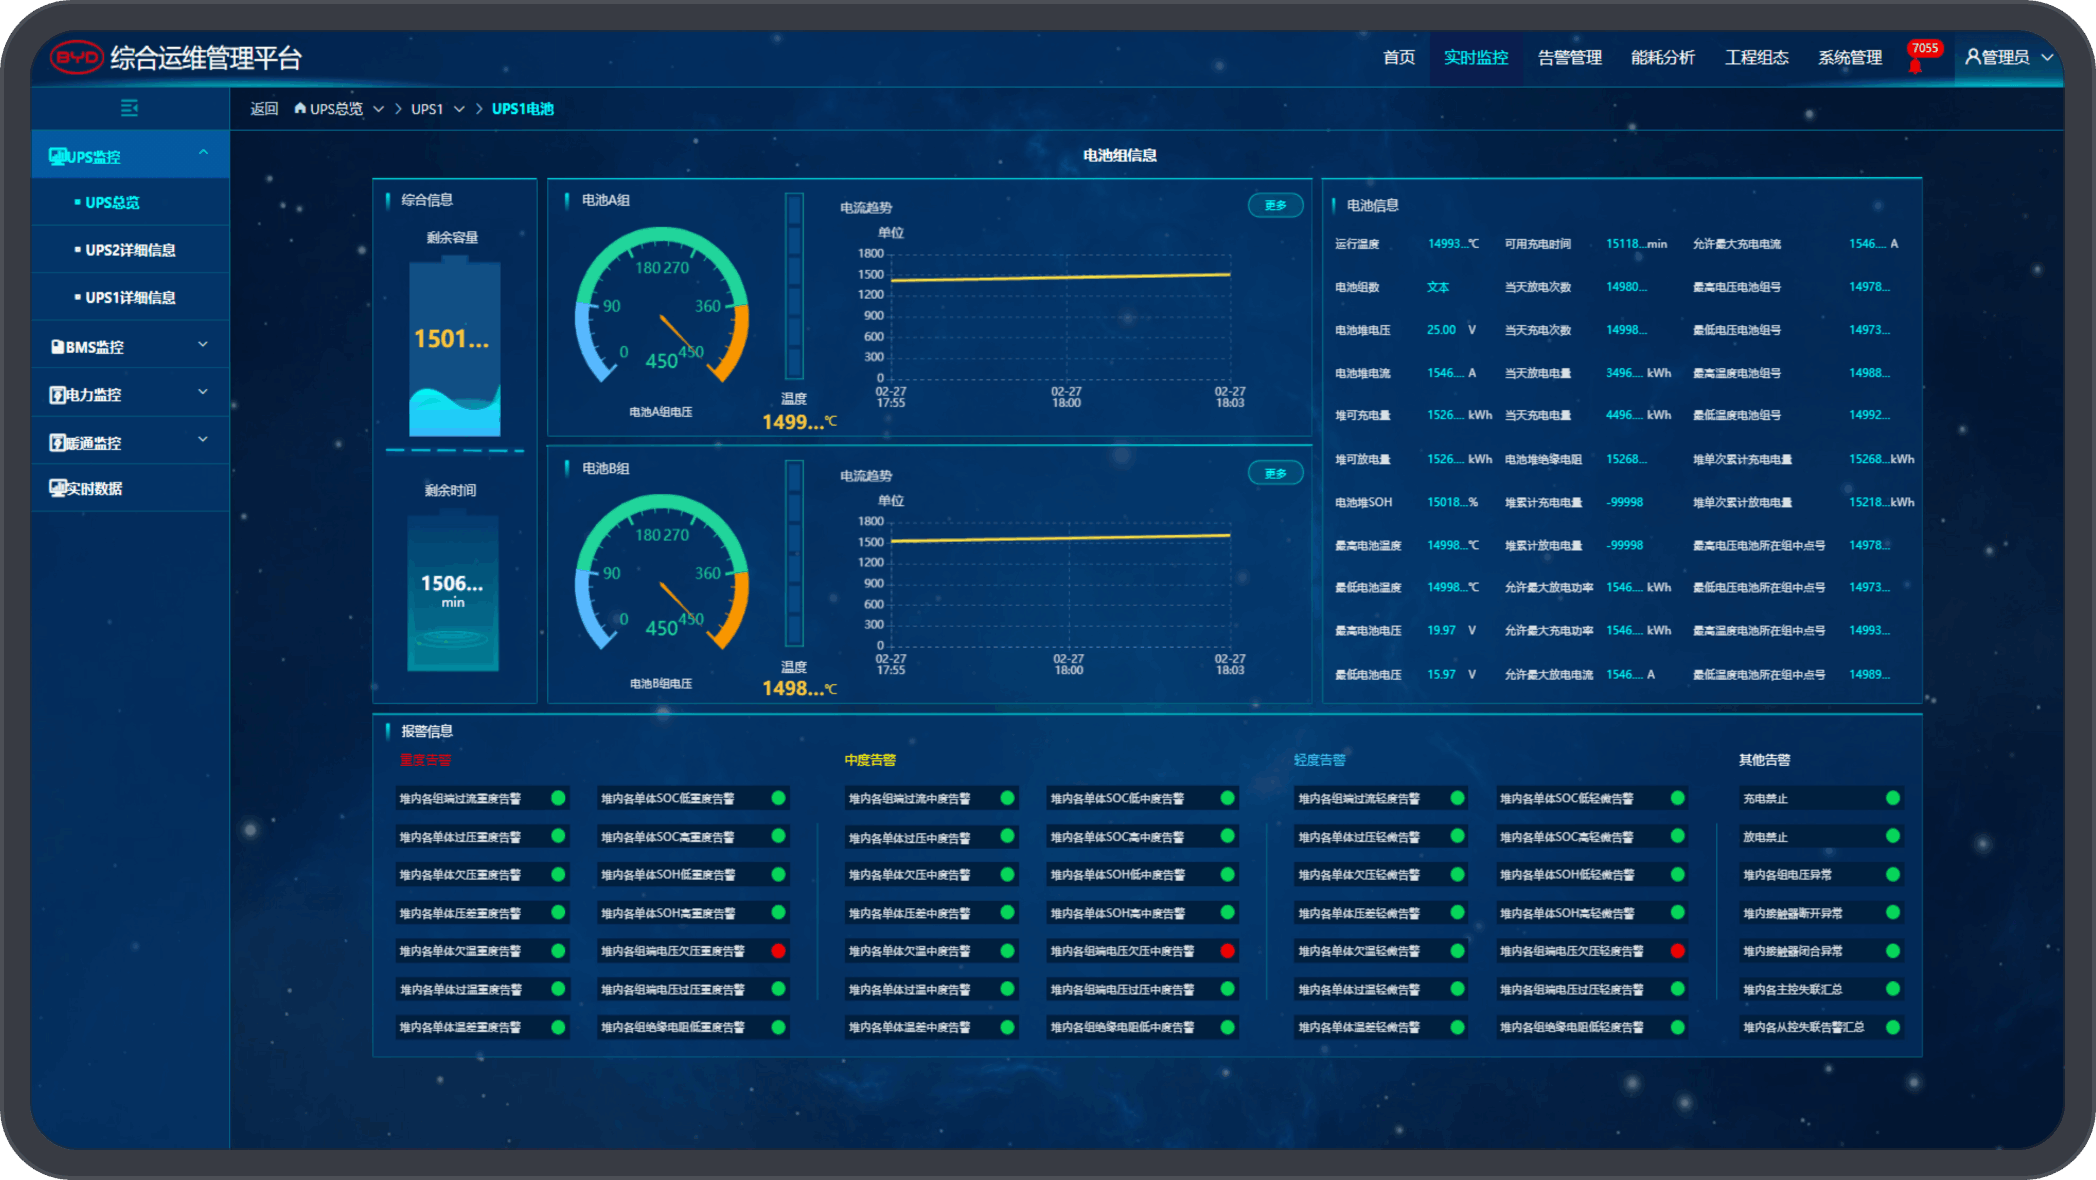
Task: Click the admin user profile icon
Action: (x=1972, y=57)
